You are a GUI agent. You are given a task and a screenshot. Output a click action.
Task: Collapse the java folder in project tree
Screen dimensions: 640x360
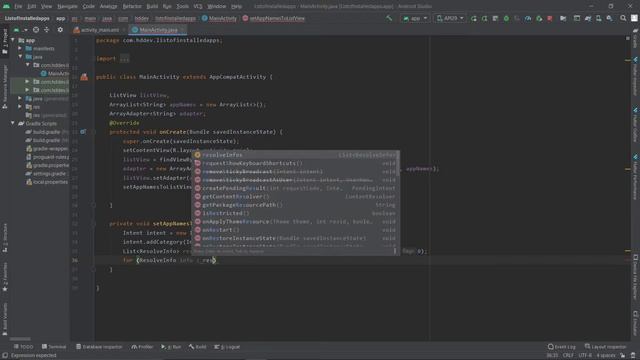click(x=20, y=57)
